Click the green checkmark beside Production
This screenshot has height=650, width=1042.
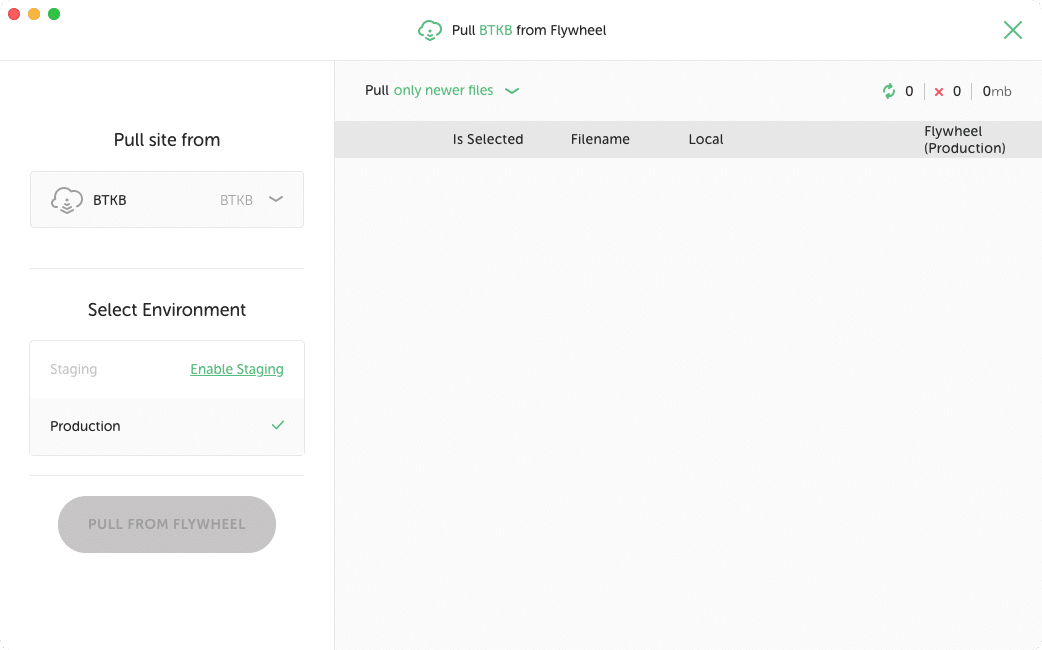278,425
